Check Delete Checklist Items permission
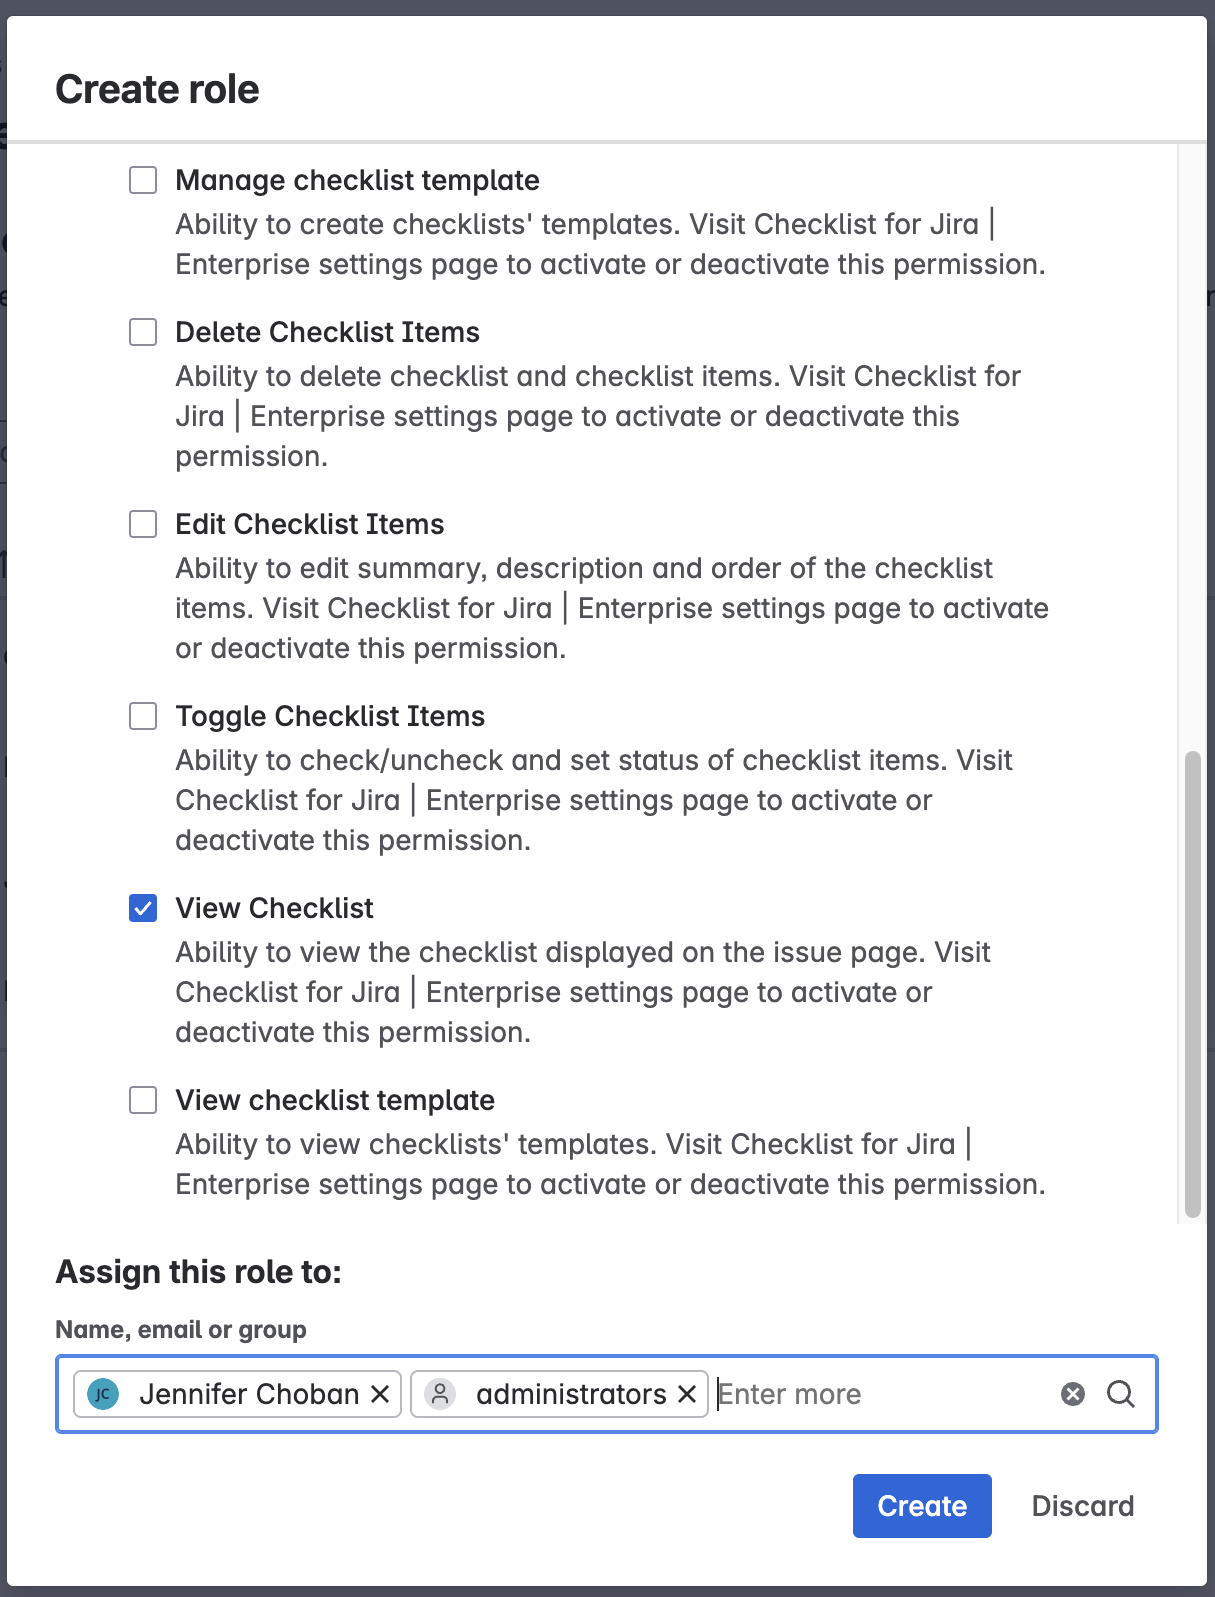Image resolution: width=1215 pixels, height=1597 pixels. click(143, 332)
